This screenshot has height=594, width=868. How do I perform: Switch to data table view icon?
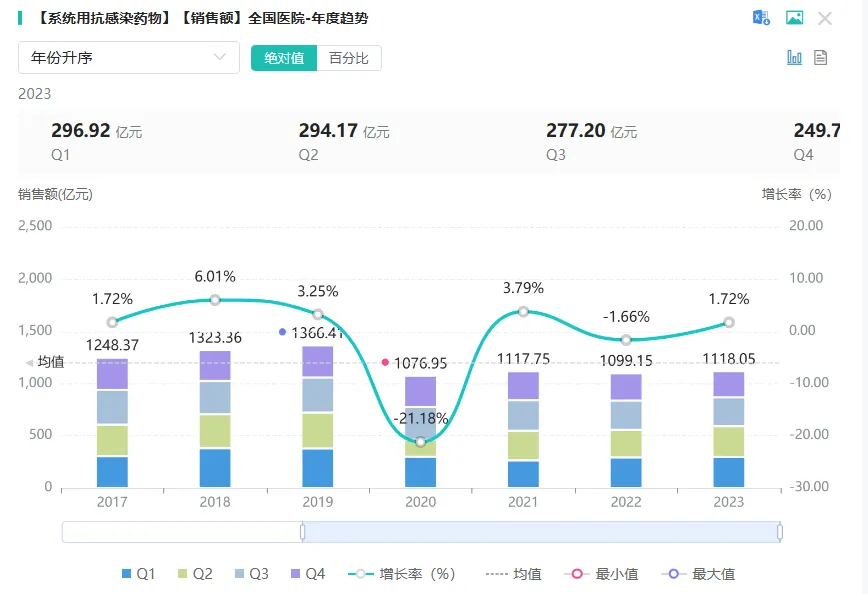pyautogui.click(x=820, y=58)
